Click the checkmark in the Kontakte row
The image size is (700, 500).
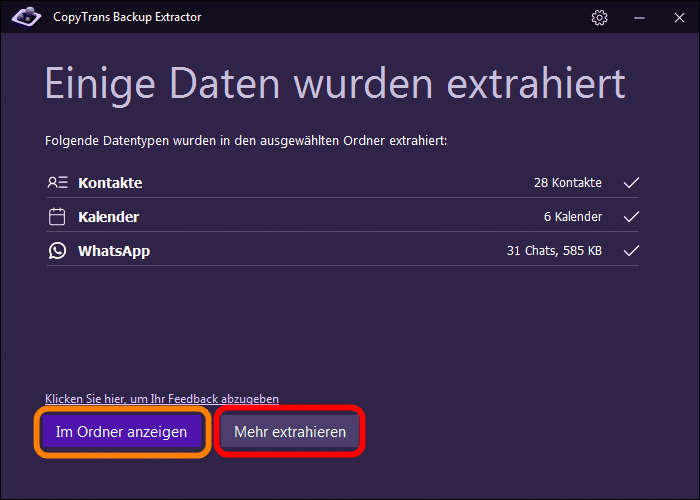(631, 183)
